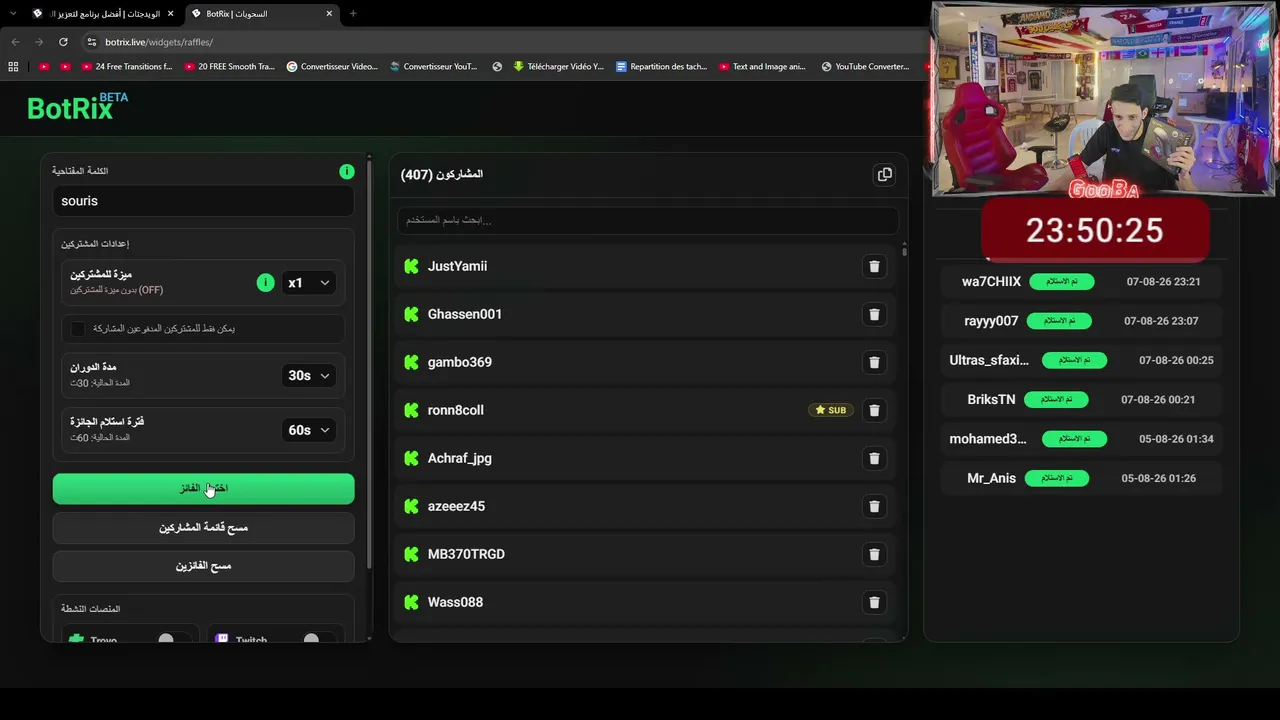Viewport: 1280px width, 720px height.
Task: Delete ronn8coll from the participants list
Action: 874,410
